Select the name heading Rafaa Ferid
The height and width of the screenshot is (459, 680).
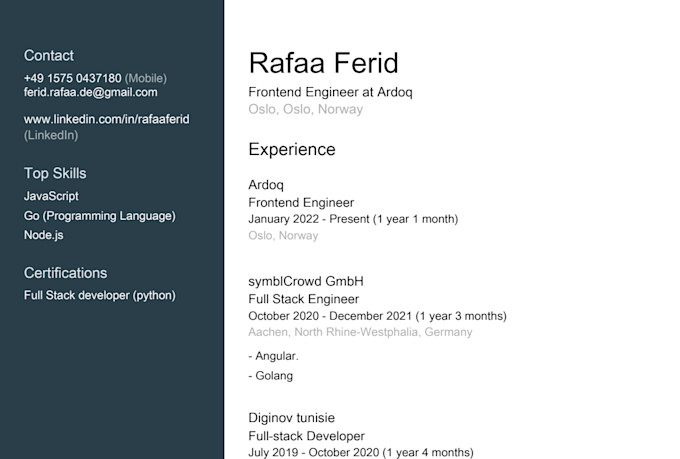click(x=324, y=63)
